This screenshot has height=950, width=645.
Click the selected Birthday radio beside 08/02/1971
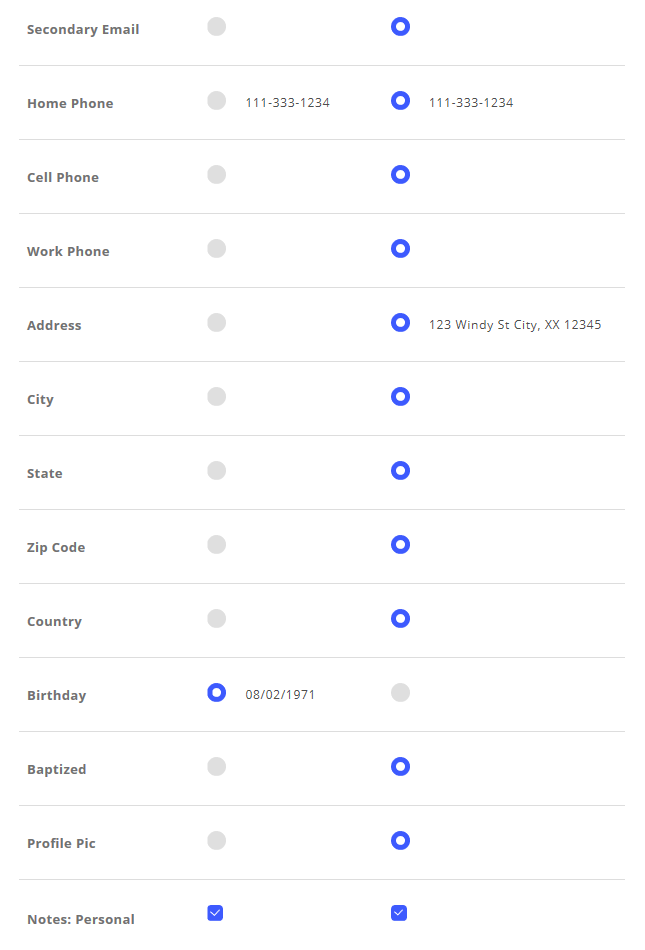click(217, 693)
